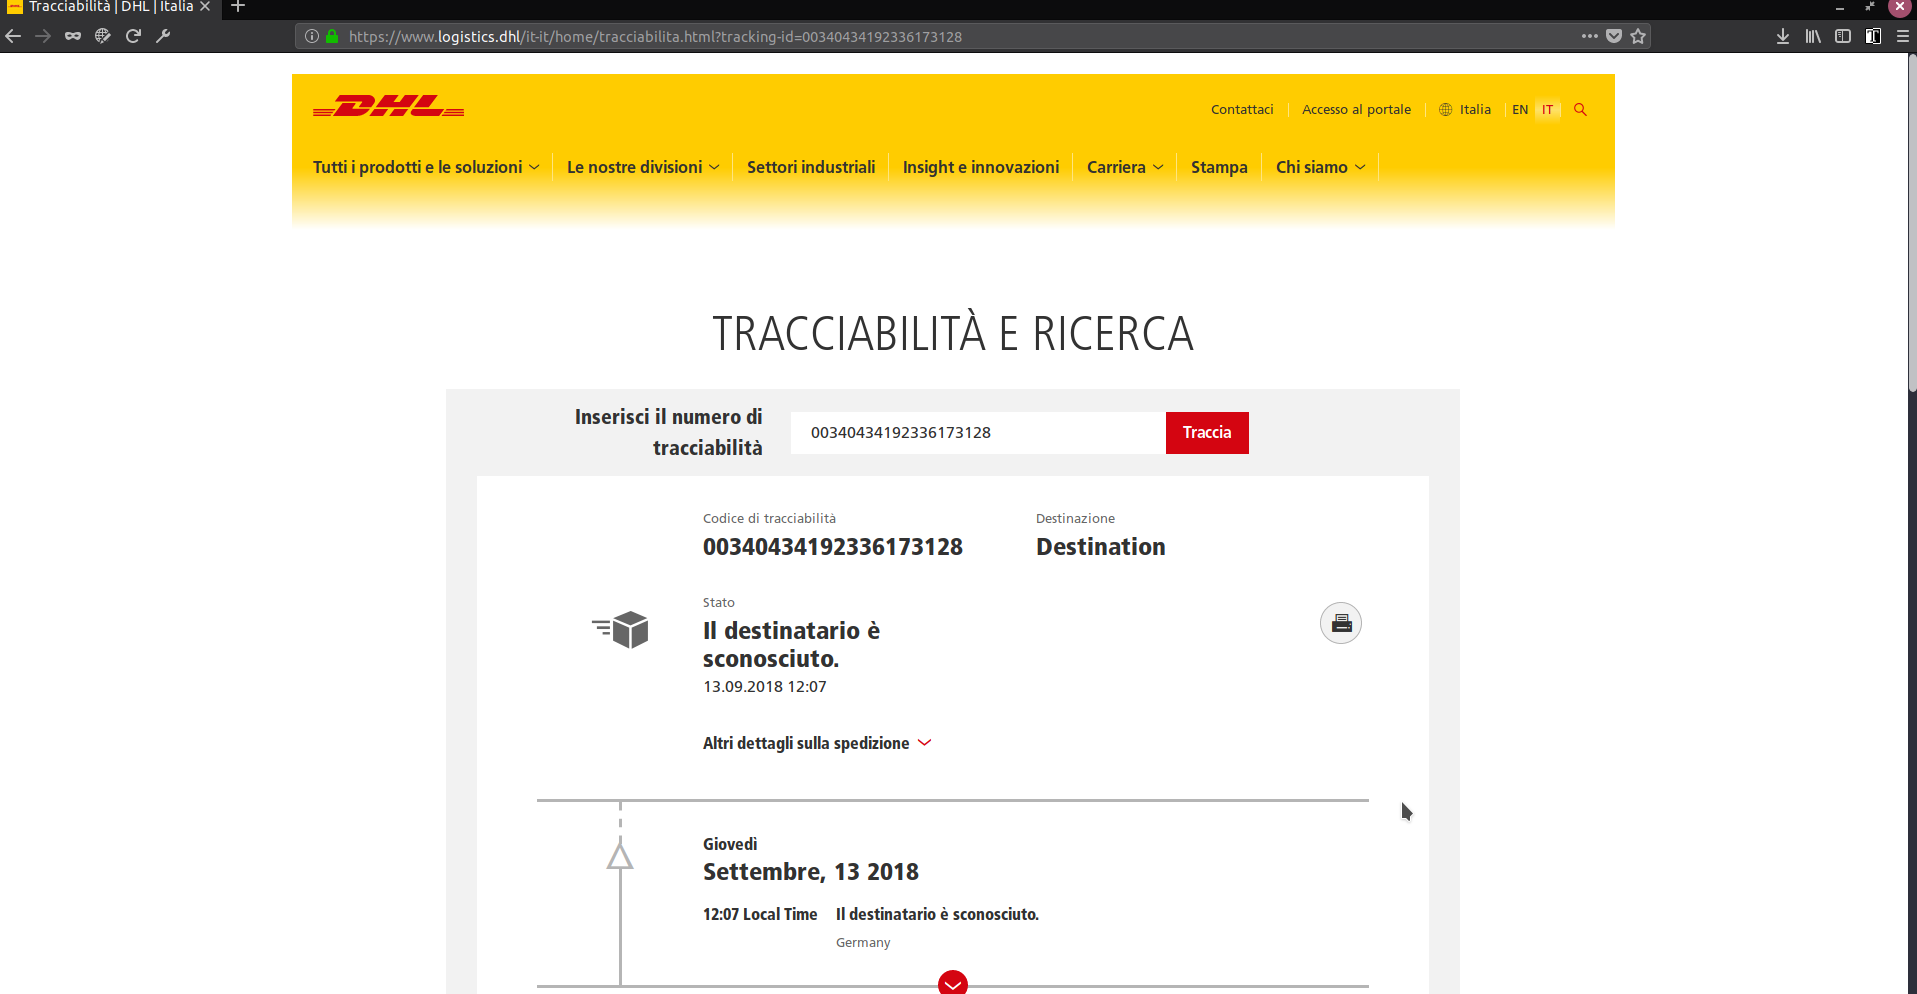Minimize the browser window
Viewport: 1917px width, 994px height.
[x=1840, y=7]
